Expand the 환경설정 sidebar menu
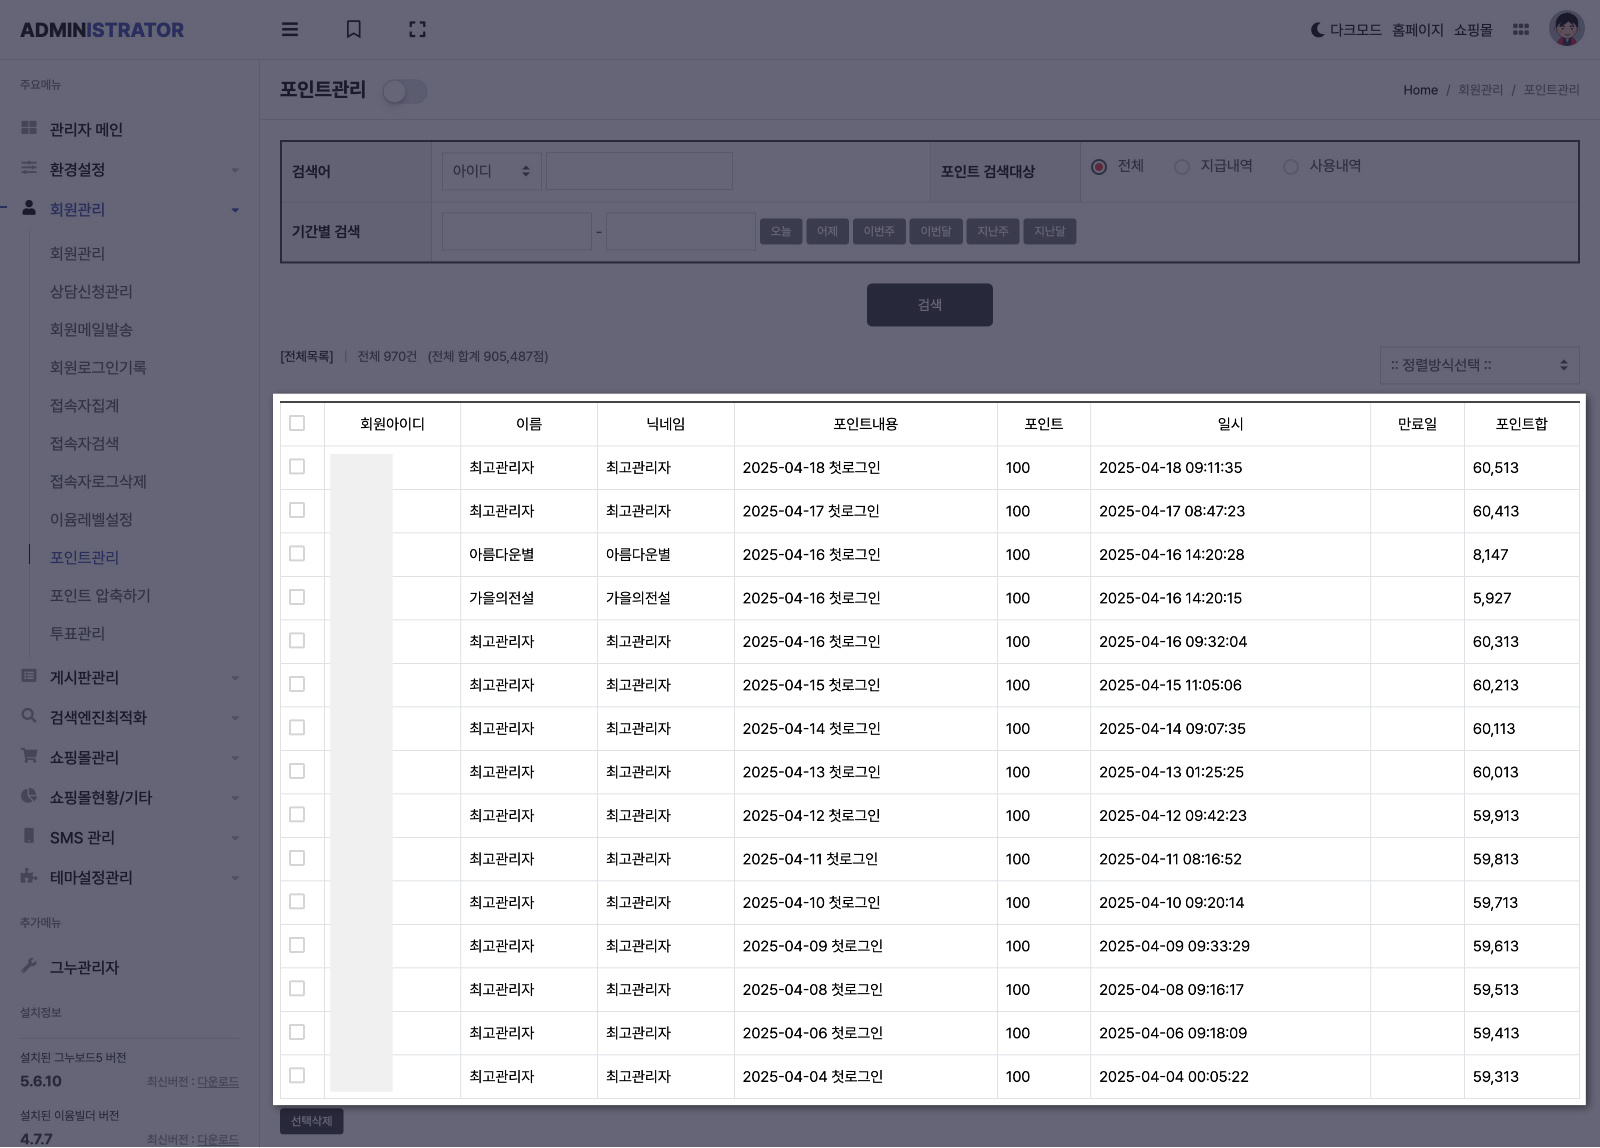 (130, 169)
